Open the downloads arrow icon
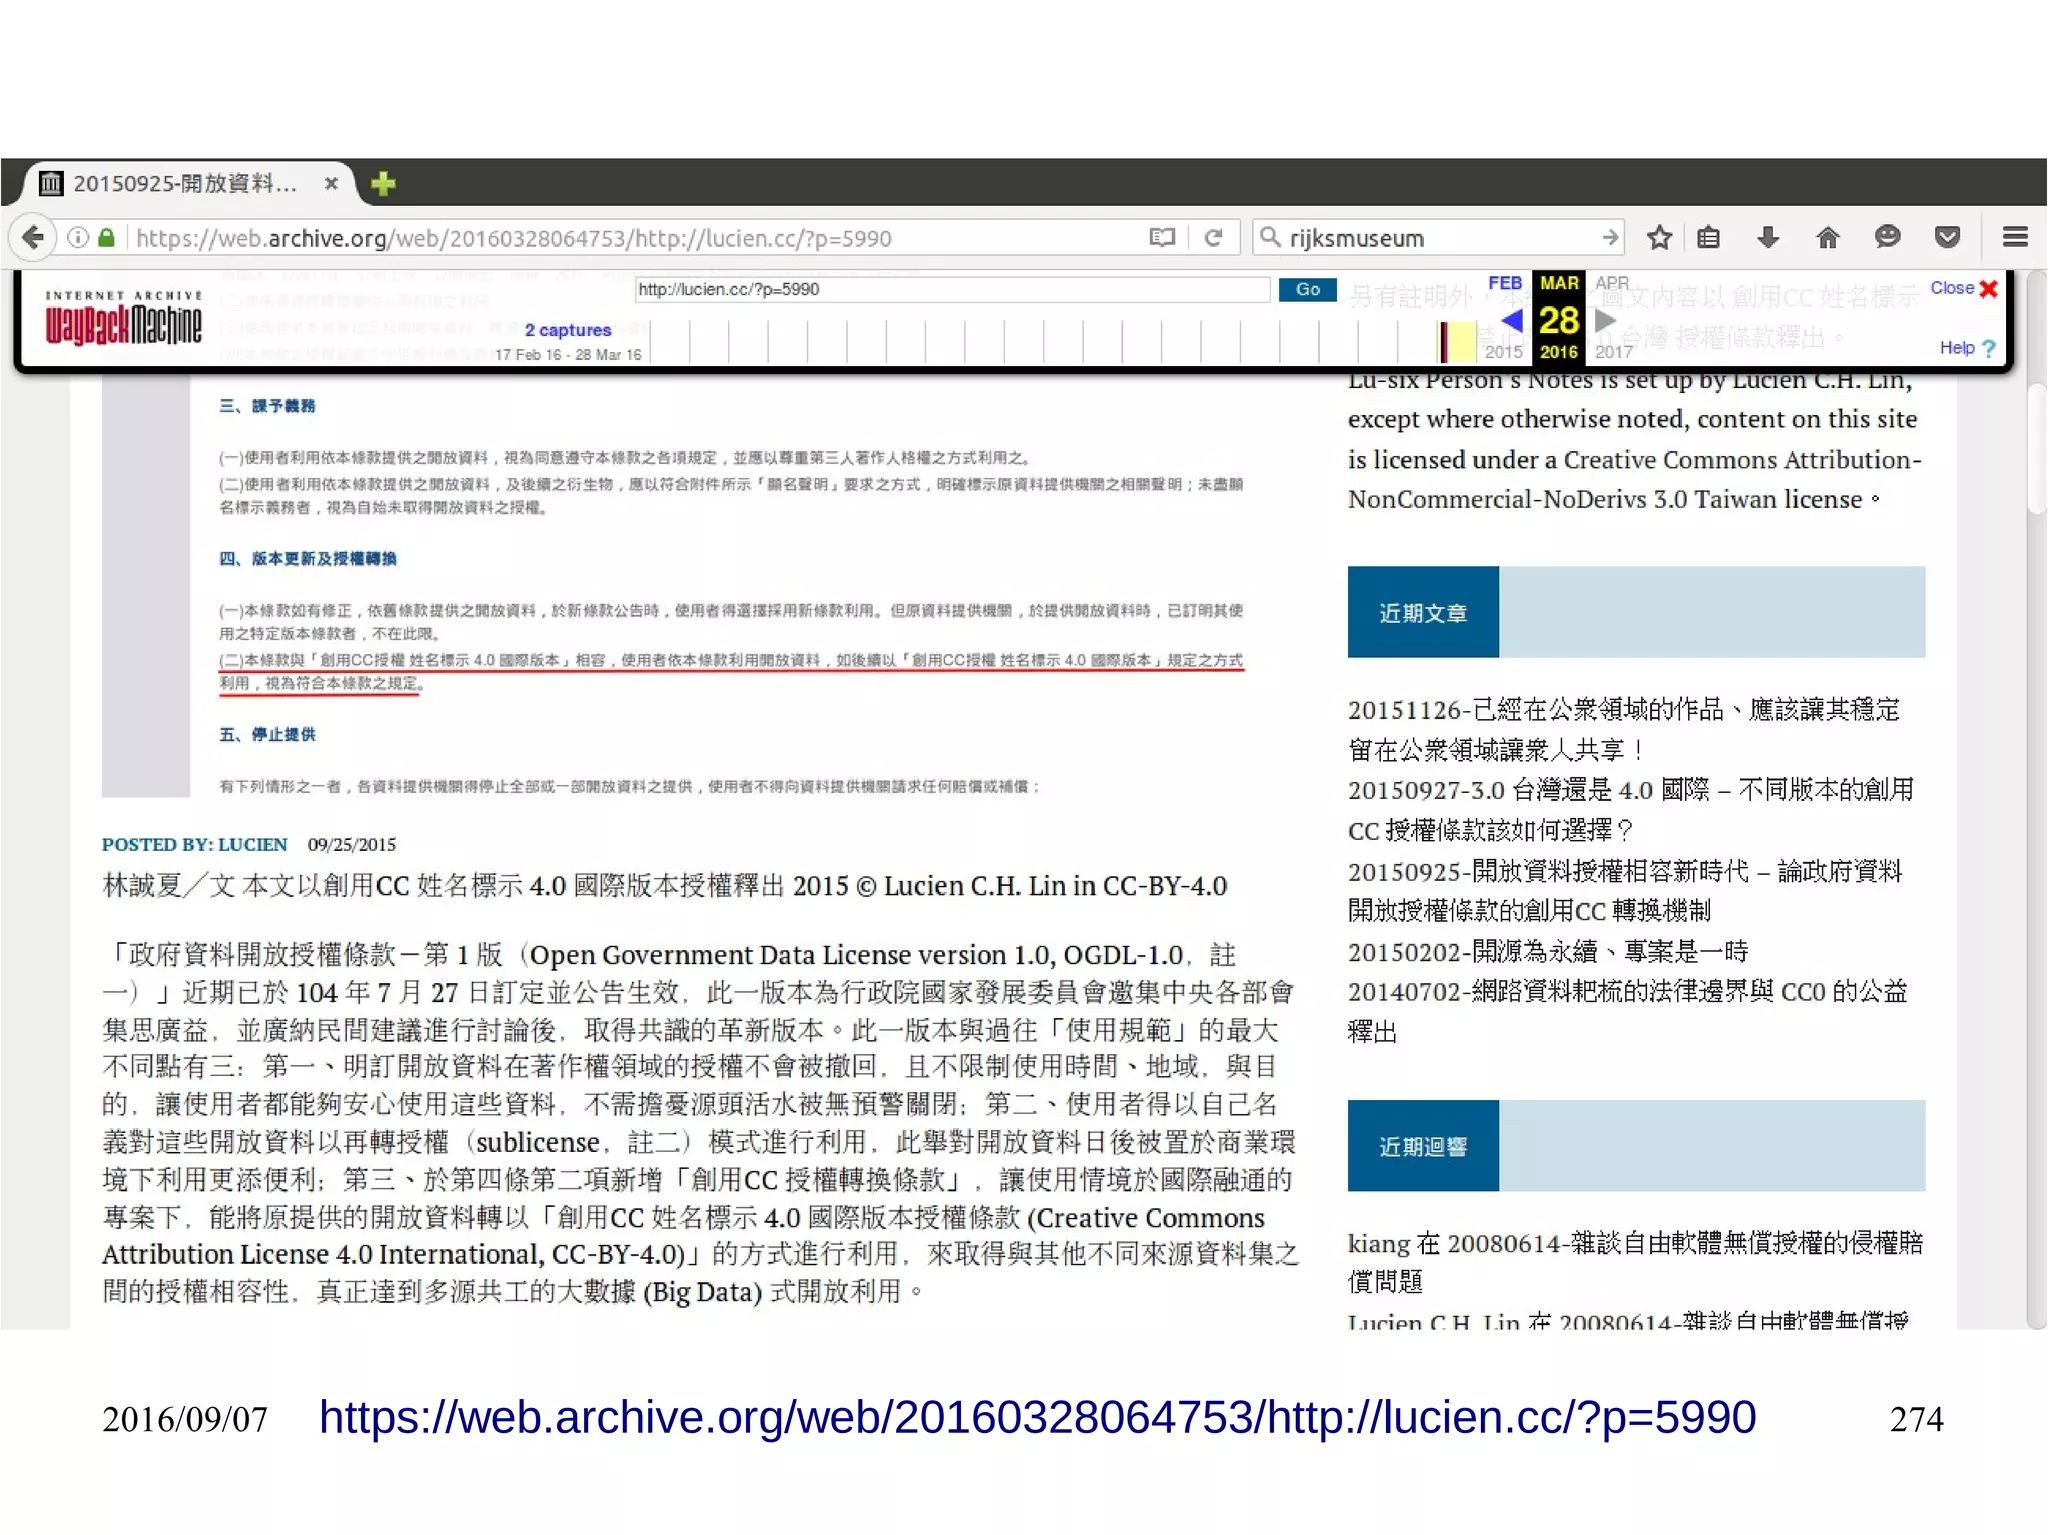This screenshot has width=2048, height=1535. [x=1768, y=237]
